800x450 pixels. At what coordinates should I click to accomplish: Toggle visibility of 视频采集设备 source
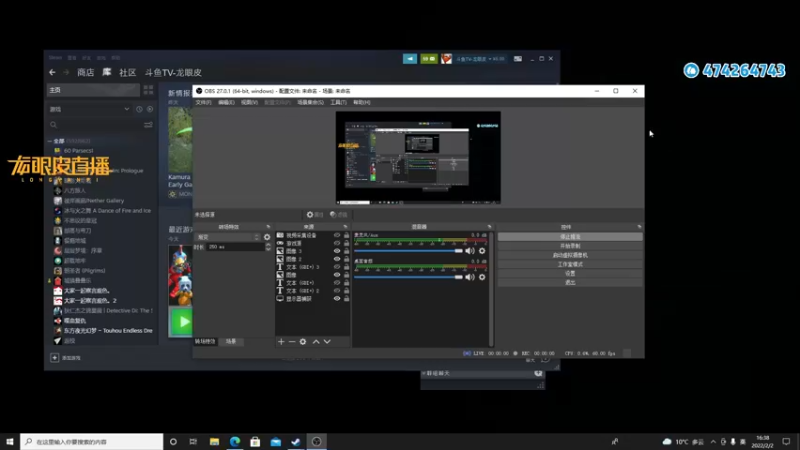(337, 235)
